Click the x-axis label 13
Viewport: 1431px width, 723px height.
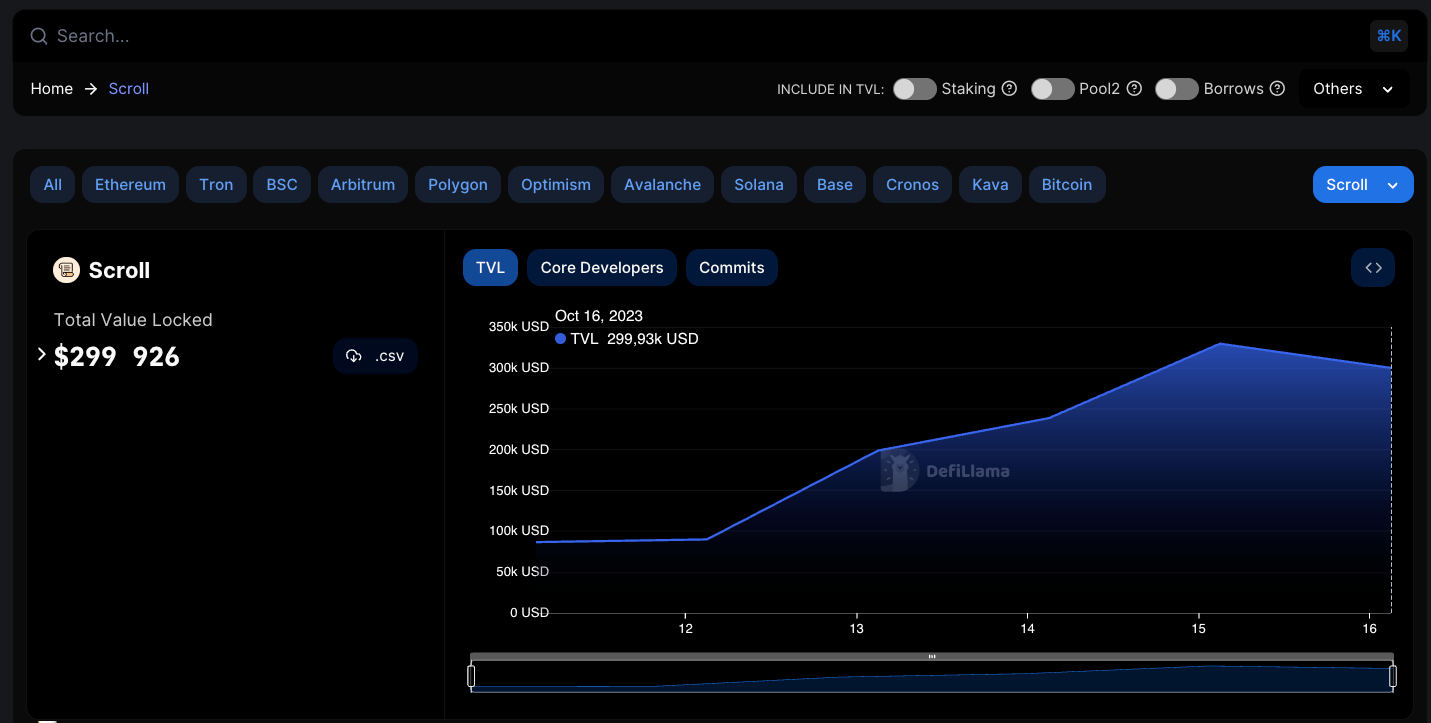[x=857, y=629]
